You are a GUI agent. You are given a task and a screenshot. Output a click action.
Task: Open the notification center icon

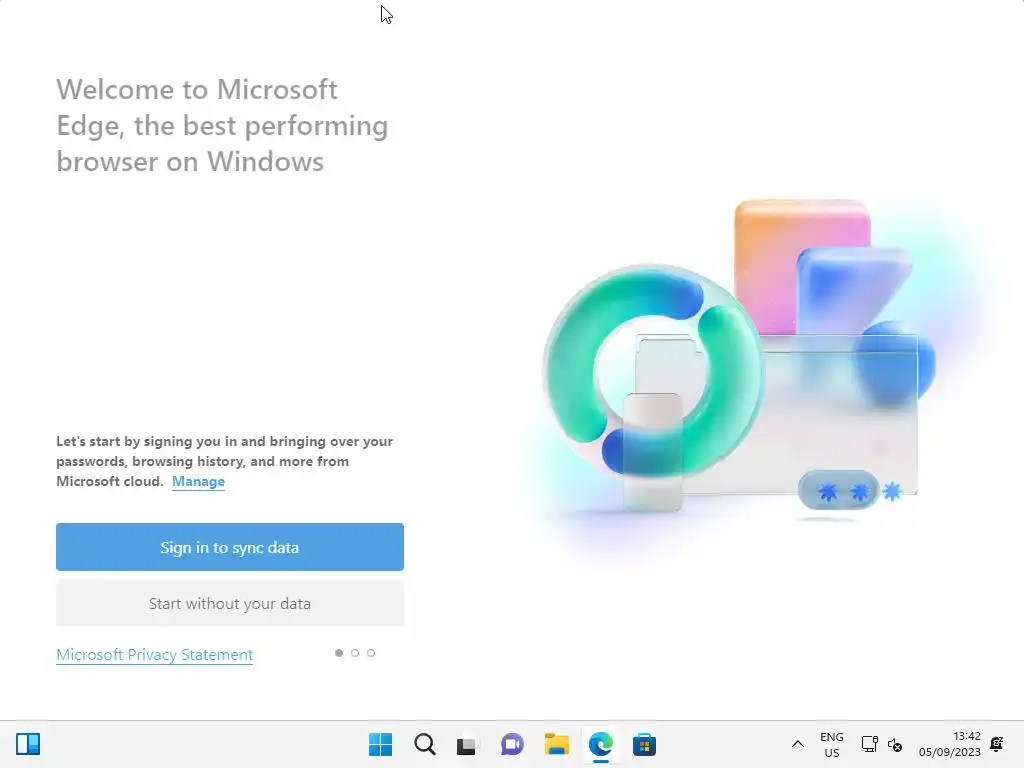point(997,744)
